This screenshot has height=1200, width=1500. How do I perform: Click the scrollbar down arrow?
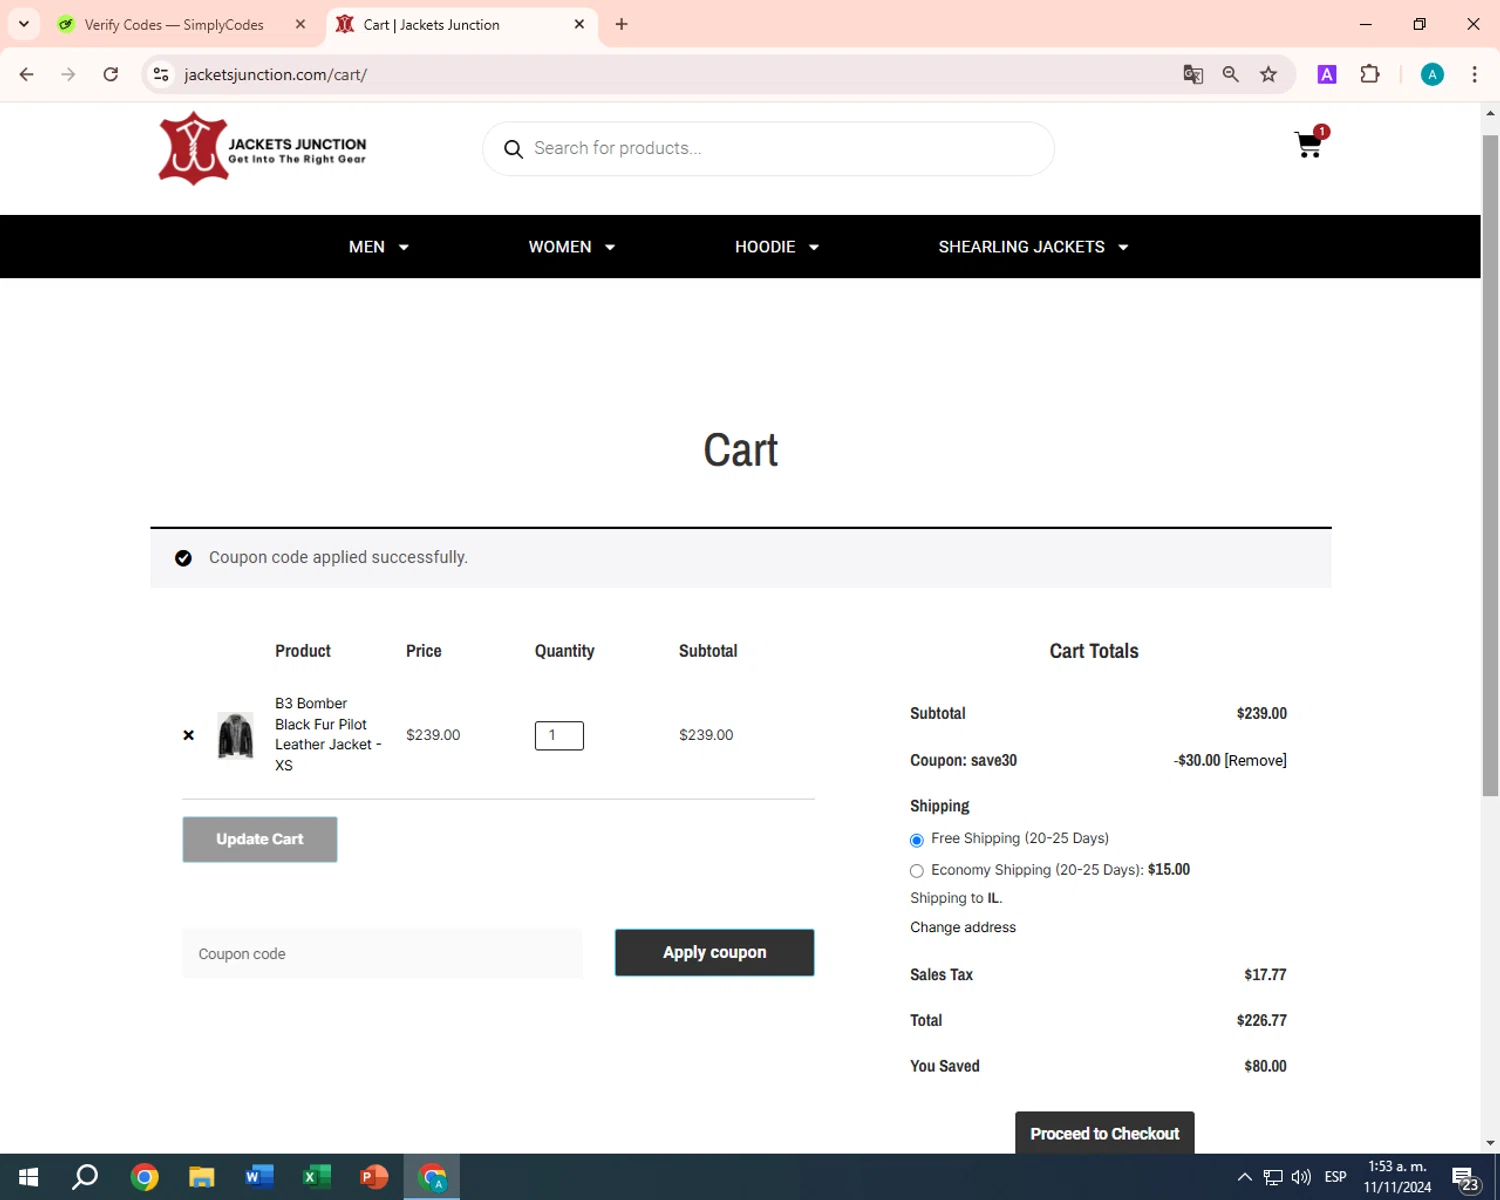point(1490,1142)
